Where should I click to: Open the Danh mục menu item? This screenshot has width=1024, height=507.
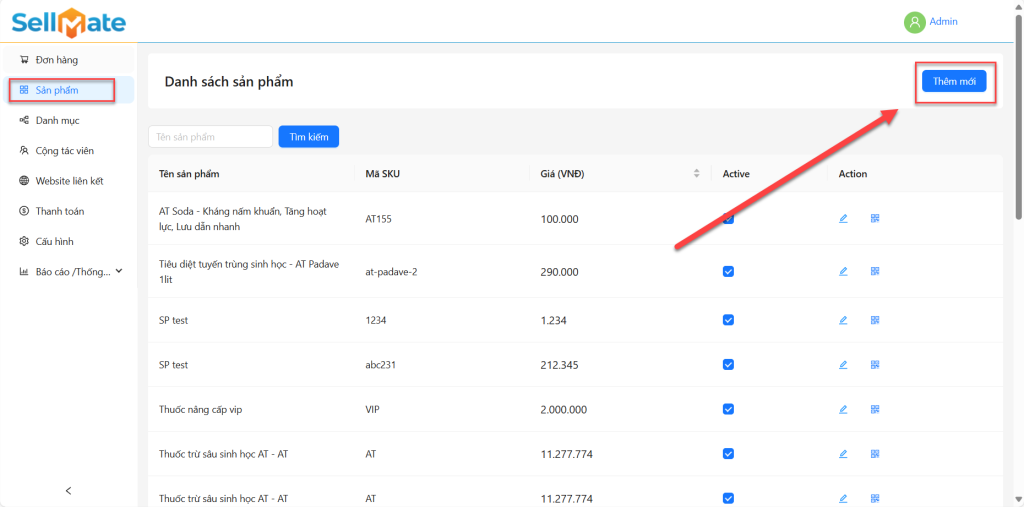coord(57,120)
